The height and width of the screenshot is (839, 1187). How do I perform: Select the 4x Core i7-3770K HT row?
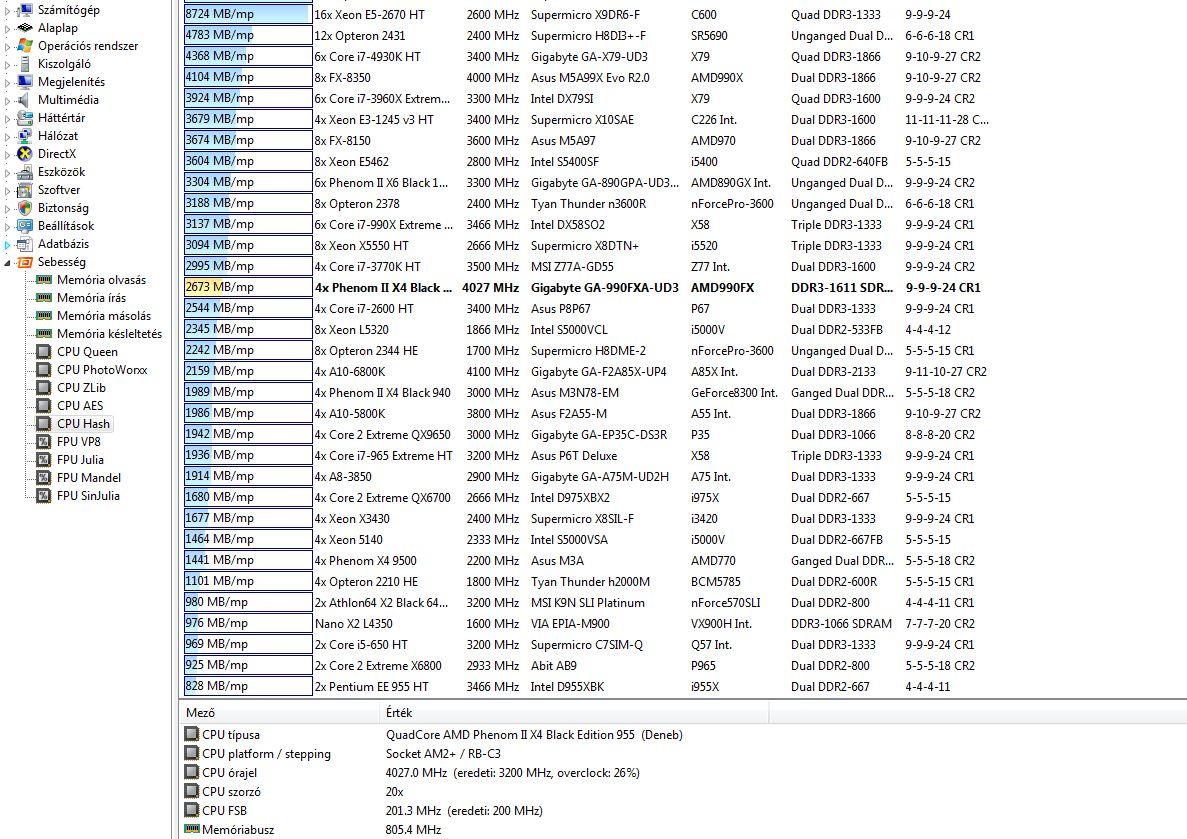point(587,267)
